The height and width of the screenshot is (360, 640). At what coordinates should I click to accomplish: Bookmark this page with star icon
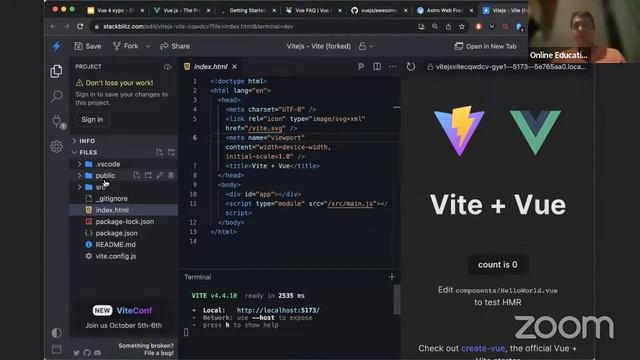462,27
